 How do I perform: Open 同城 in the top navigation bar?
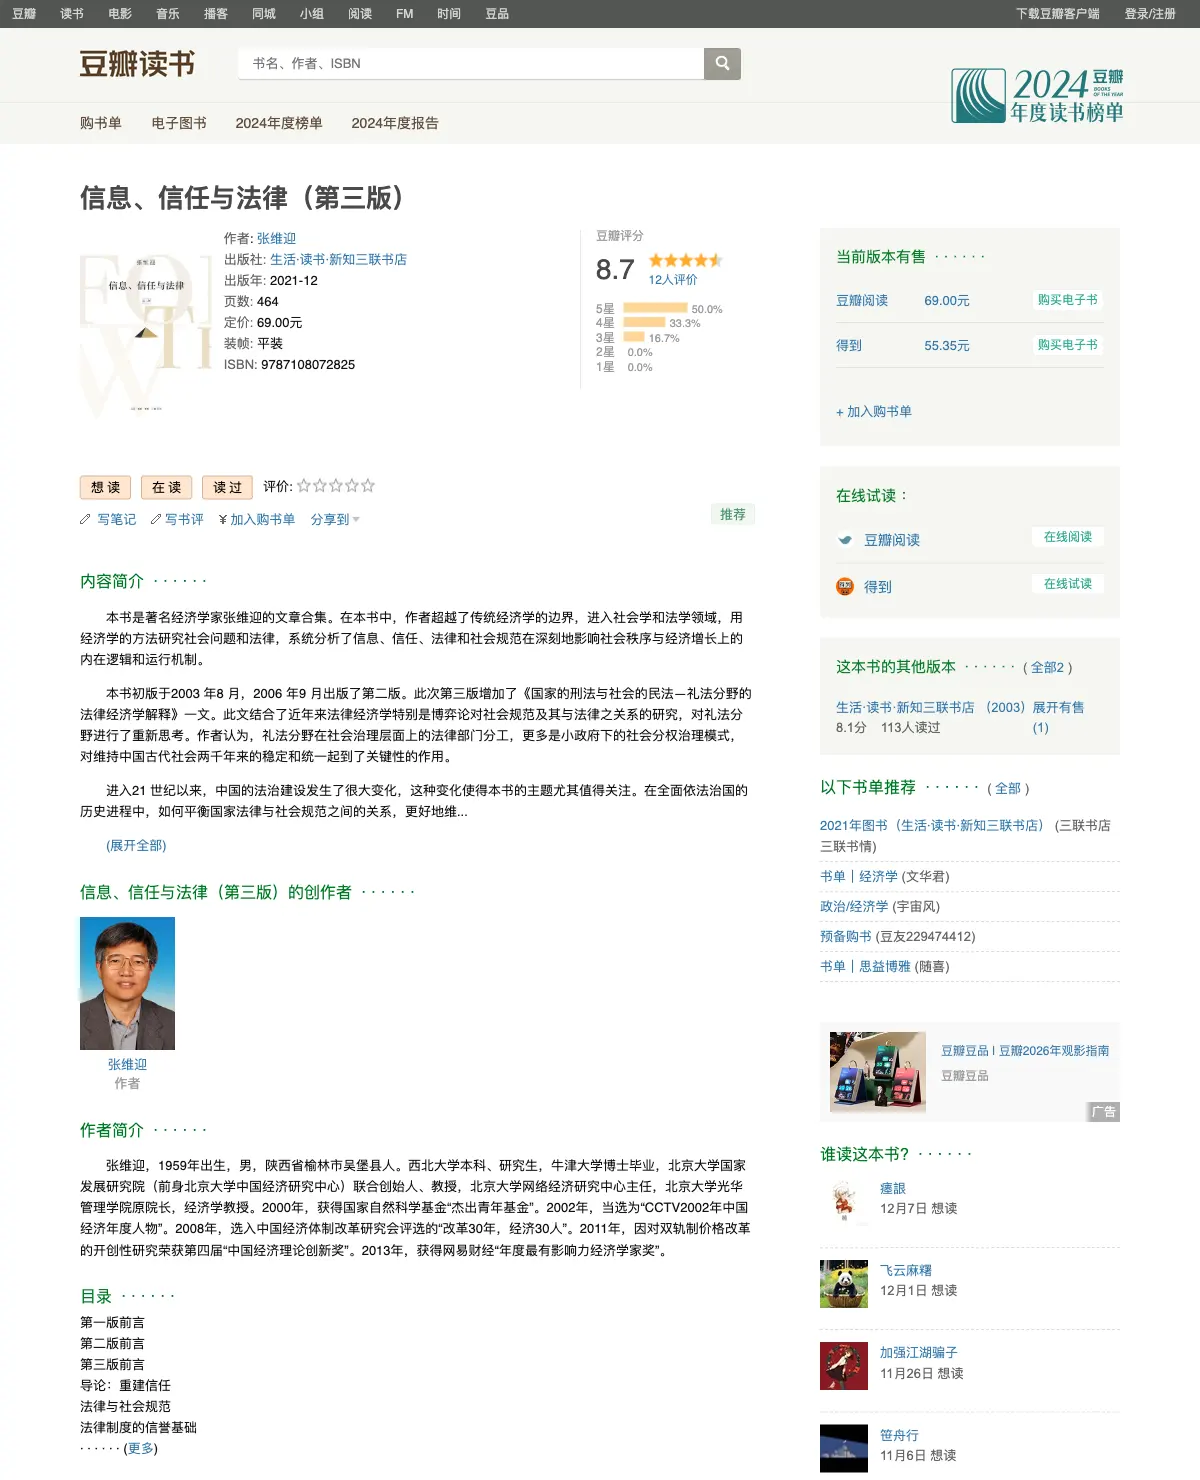tap(264, 14)
